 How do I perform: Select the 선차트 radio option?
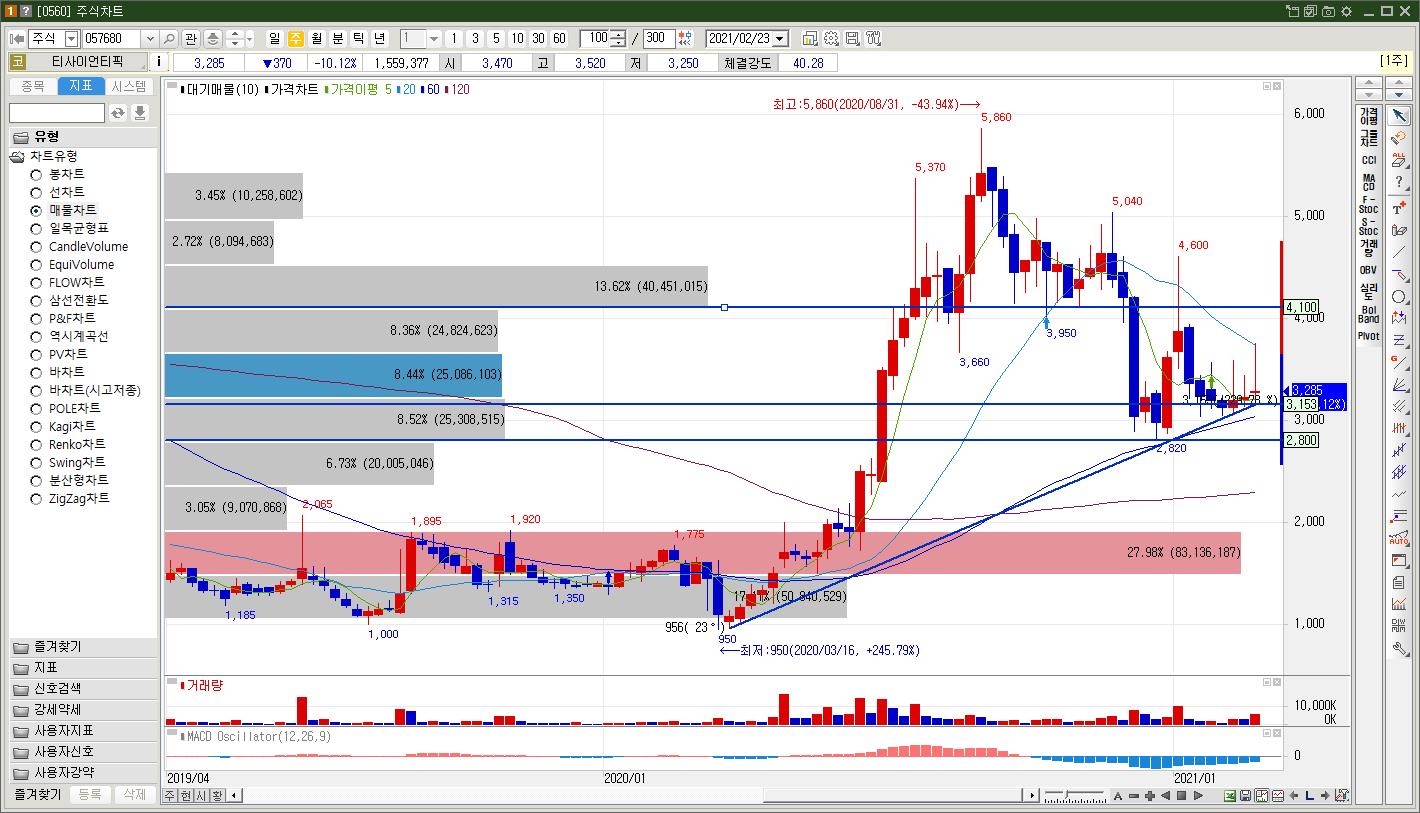pyautogui.click(x=36, y=192)
